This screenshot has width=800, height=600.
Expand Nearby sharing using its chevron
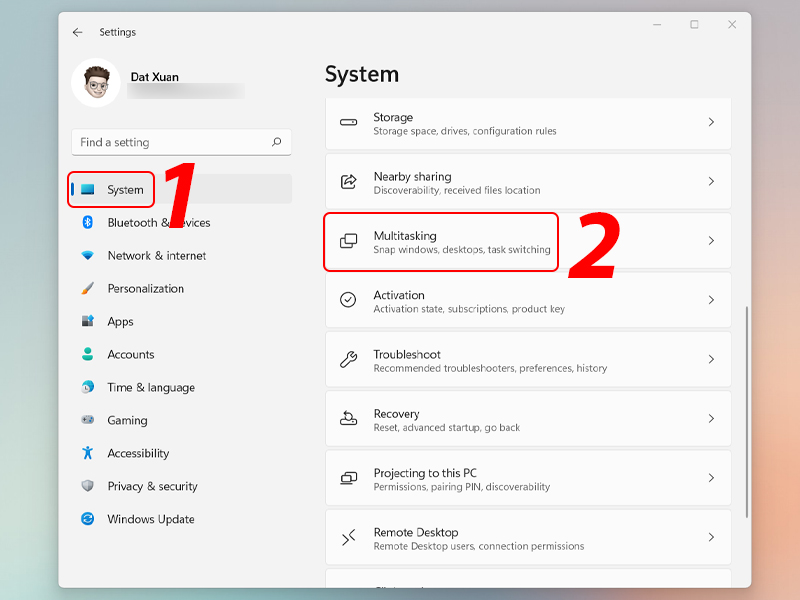[711, 181]
